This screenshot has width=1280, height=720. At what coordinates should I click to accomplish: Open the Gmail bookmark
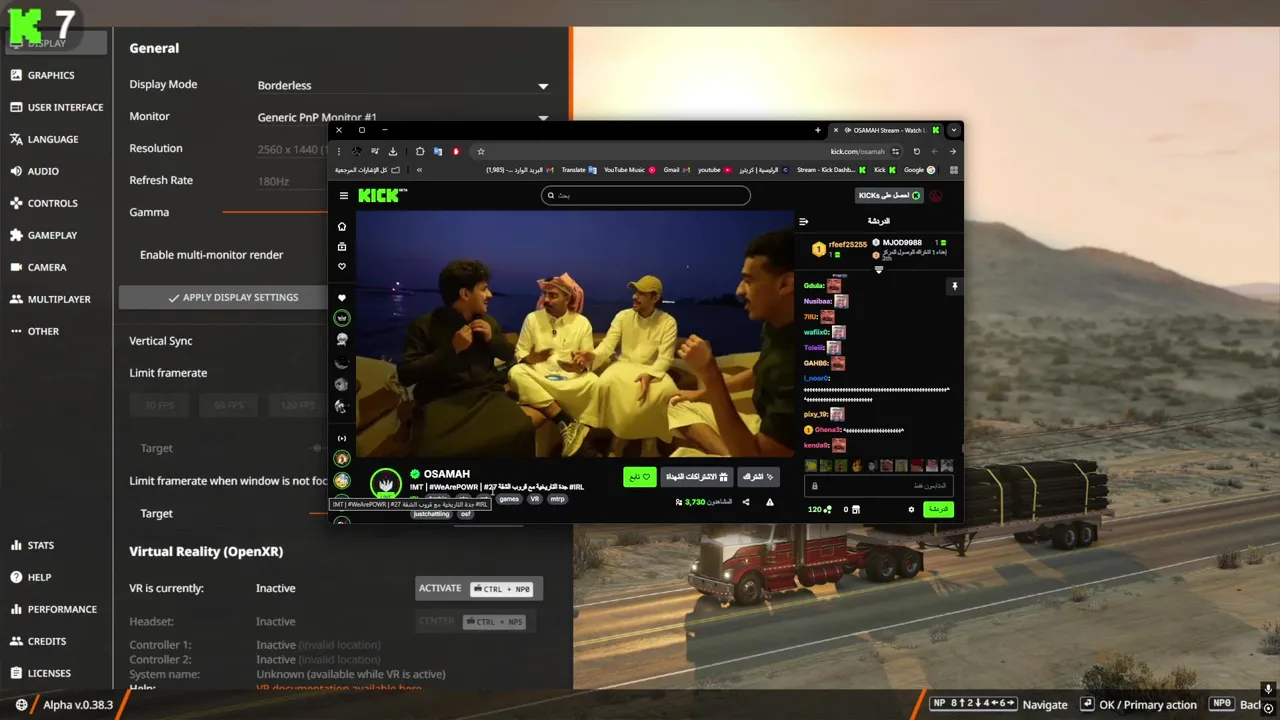pyautogui.click(x=677, y=170)
